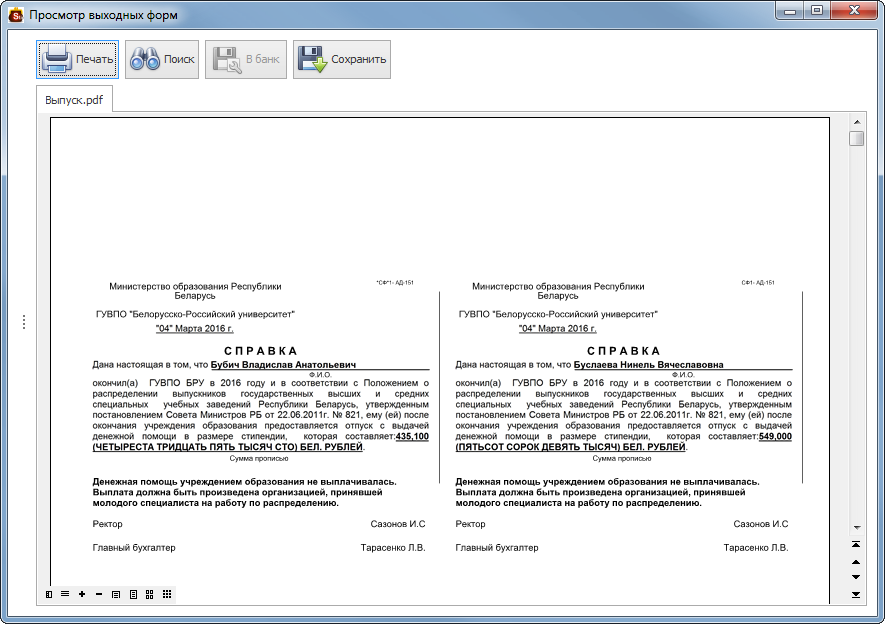The height and width of the screenshot is (624, 885).
Task: Jump to the last page arrow
Action: point(856,594)
